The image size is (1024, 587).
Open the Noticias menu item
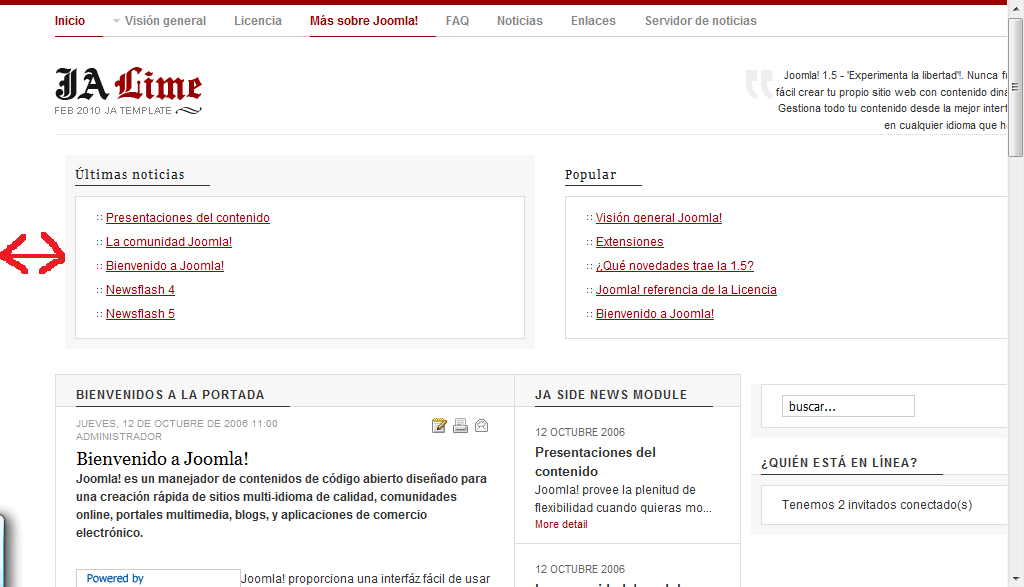519,21
